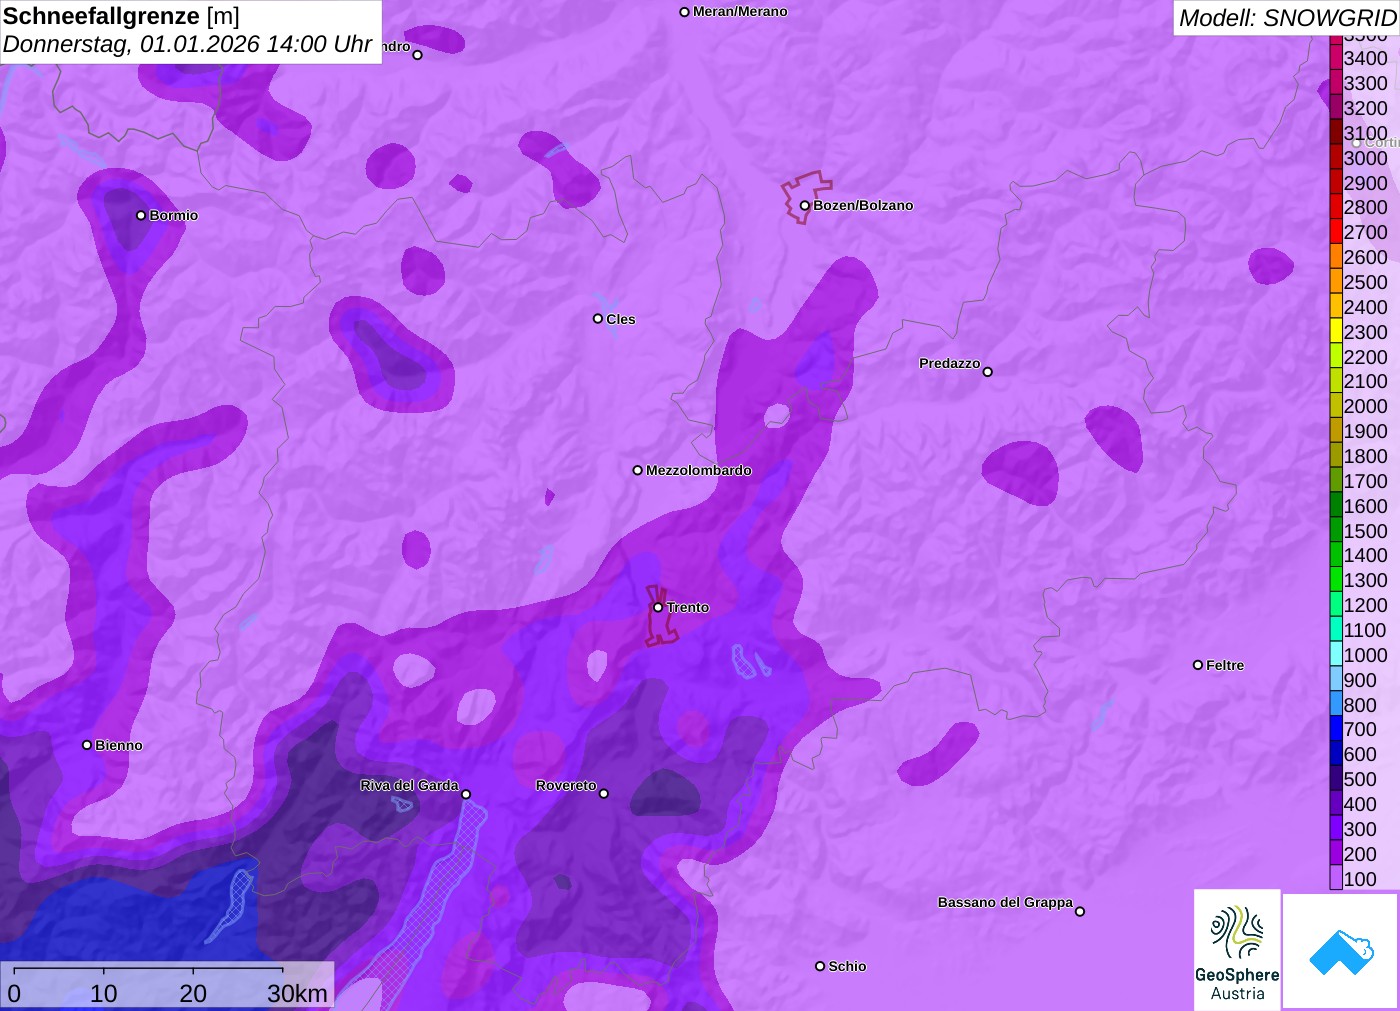Click the red 2700 legend swatch
This screenshot has height=1011, width=1400.
click(x=1336, y=232)
